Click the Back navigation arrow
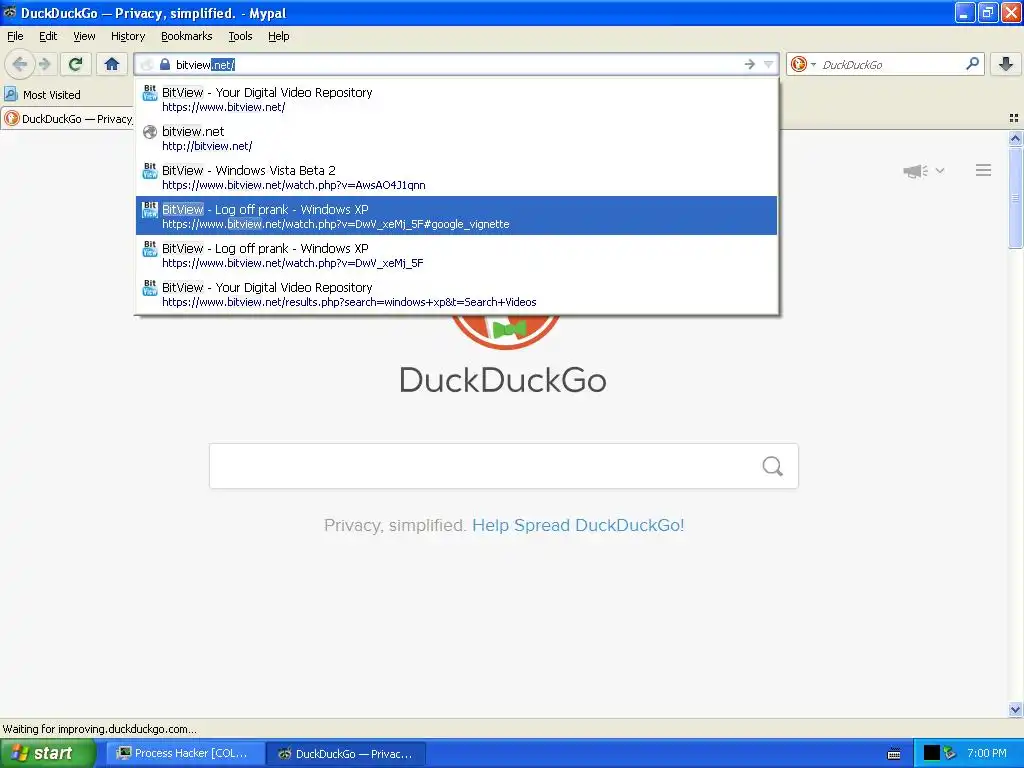1024x768 pixels. pyautogui.click(x=20, y=64)
